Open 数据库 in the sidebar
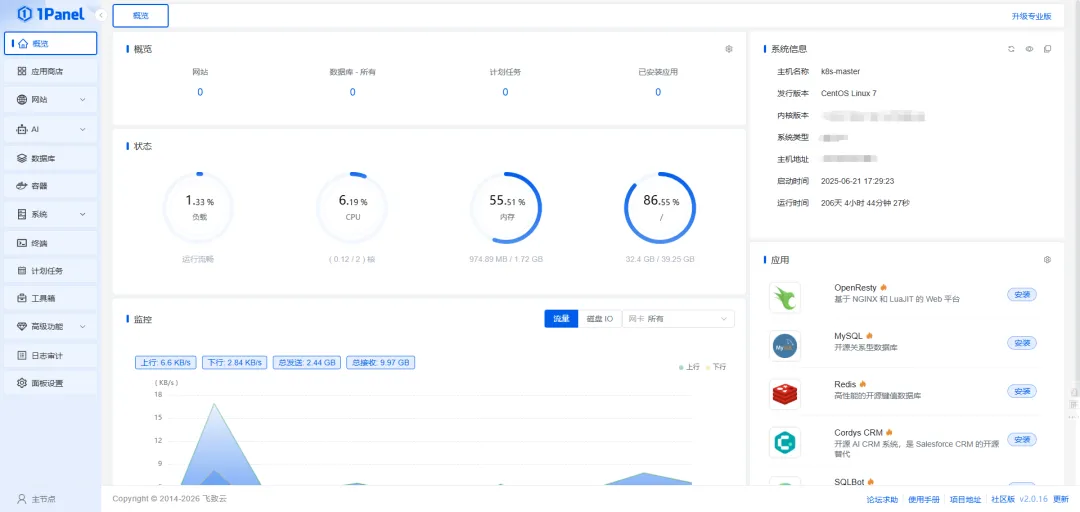The width and height of the screenshot is (1080, 512). click(50, 158)
